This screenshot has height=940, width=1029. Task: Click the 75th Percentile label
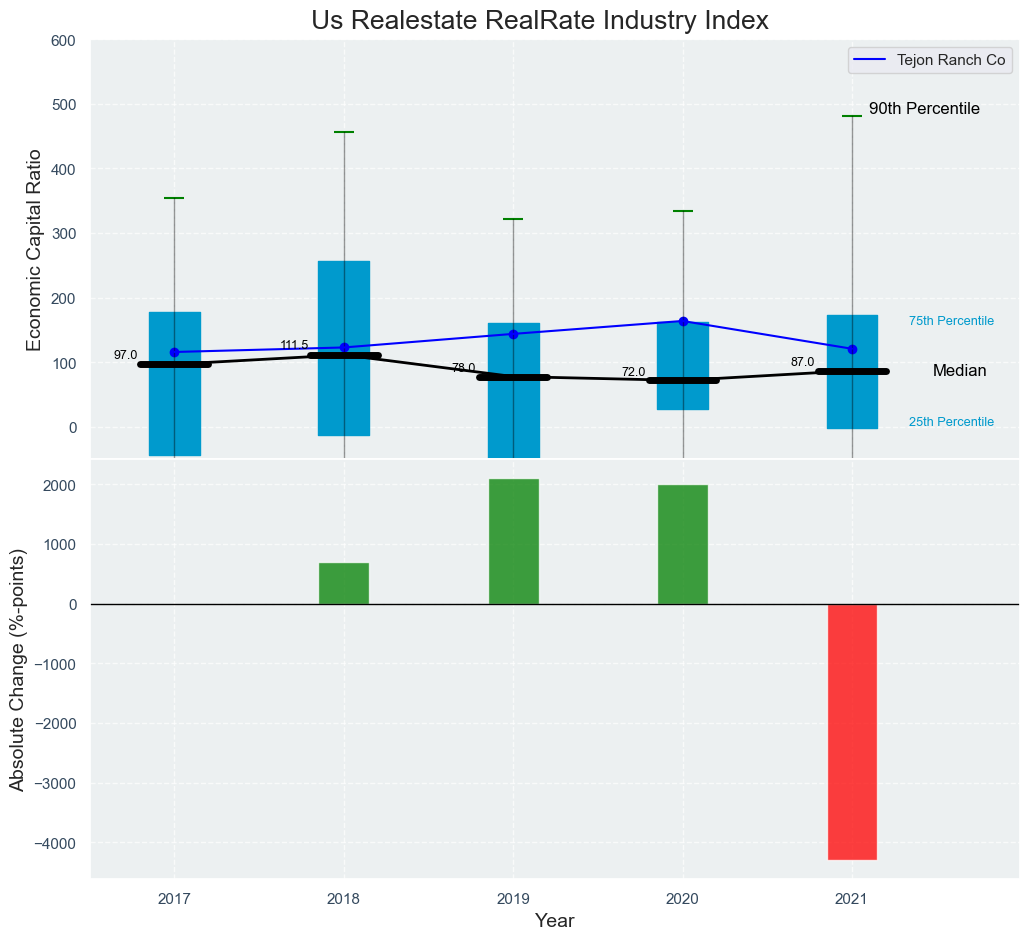951,321
